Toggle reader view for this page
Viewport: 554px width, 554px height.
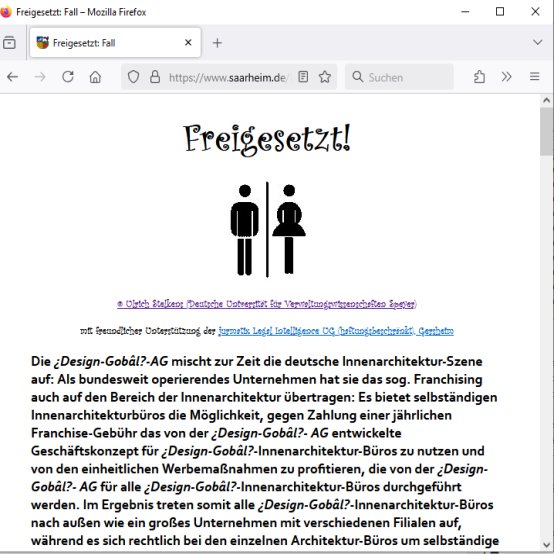point(303,77)
